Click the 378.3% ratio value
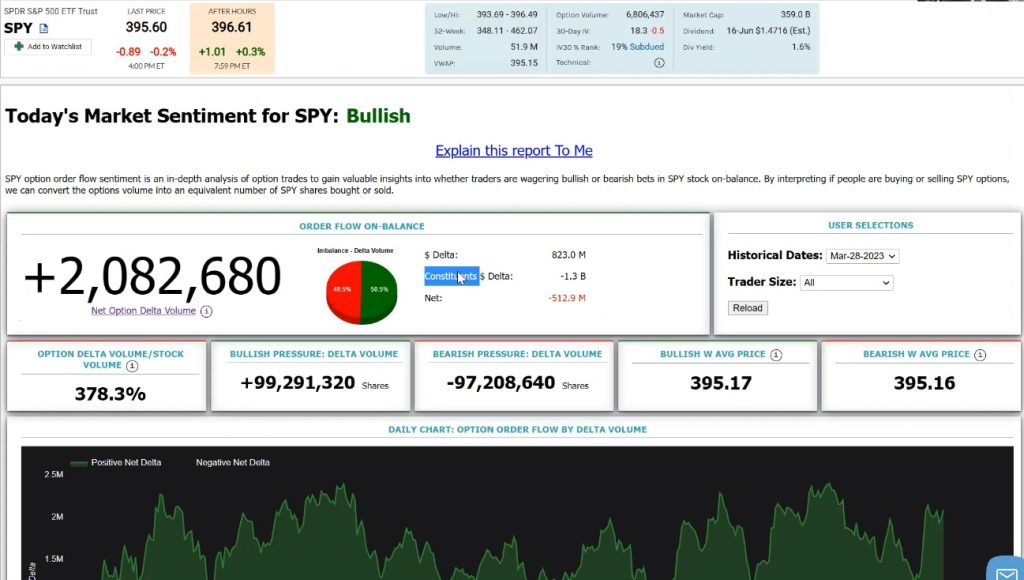Screen dimensions: 1024x580 [x=110, y=394]
